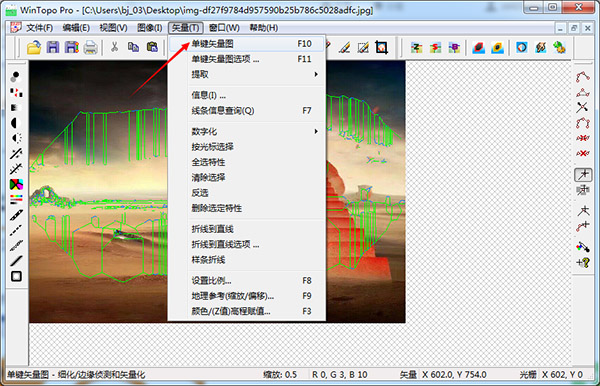The width and height of the screenshot is (600, 386).
Task: Click the color dropper icon in right toolbar
Action: tap(582, 247)
